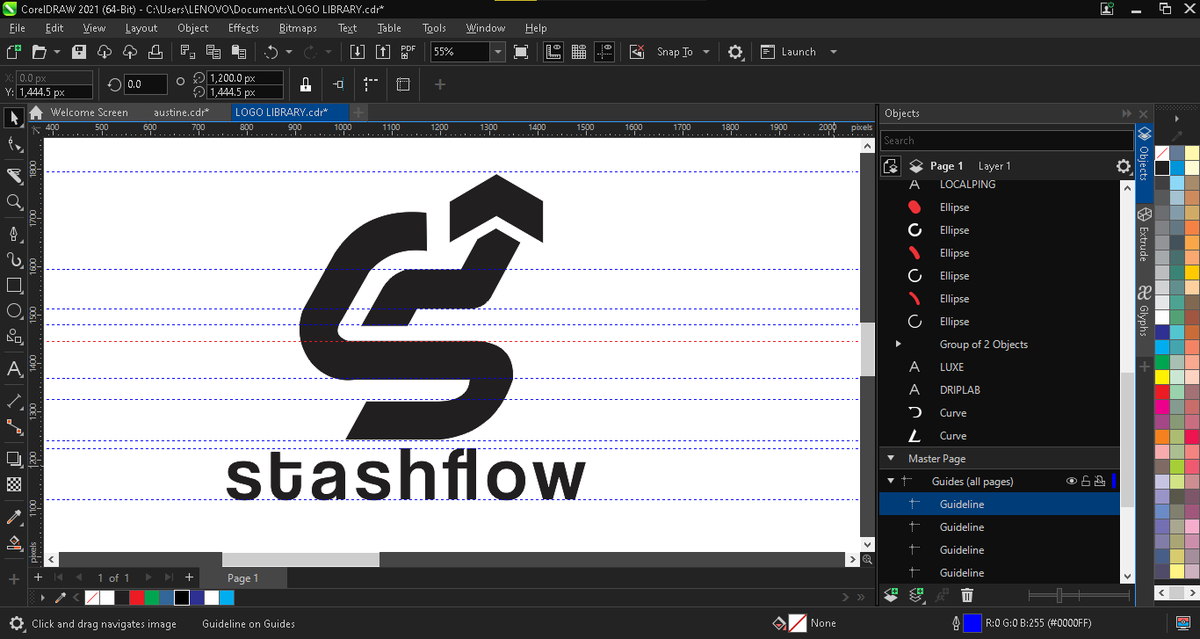Open the File menu
The height and width of the screenshot is (639, 1200).
click(17, 28)
